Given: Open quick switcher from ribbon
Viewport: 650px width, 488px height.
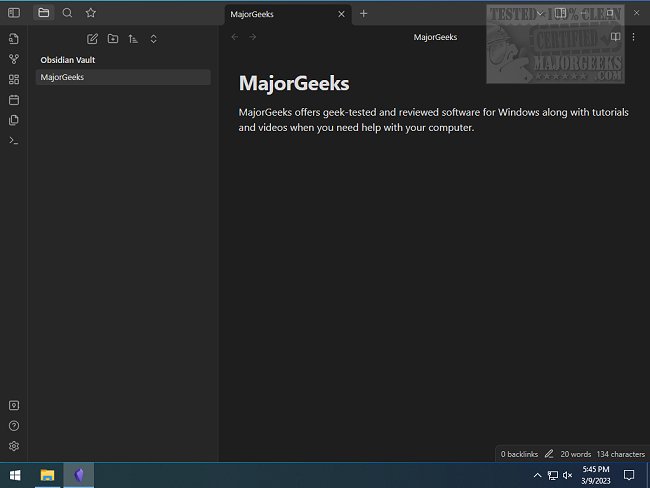Looking at the screenshot, I should click(x=14, y=39).
